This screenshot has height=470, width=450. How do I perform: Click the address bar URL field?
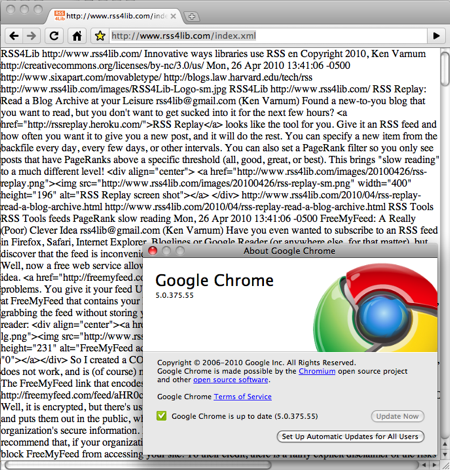click(268, 36)
